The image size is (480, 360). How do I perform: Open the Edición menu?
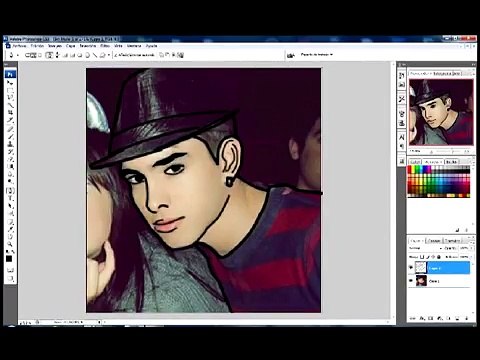pyautogui.click(x=37, y=46)
